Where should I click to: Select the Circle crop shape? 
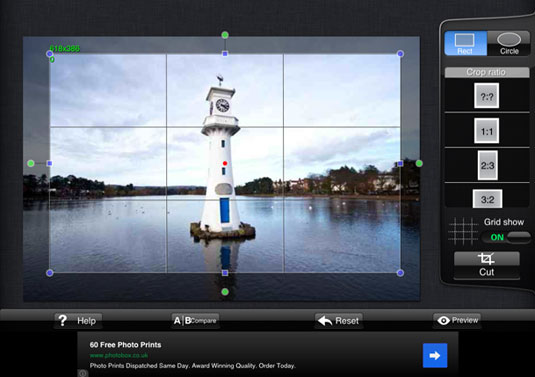509,43
